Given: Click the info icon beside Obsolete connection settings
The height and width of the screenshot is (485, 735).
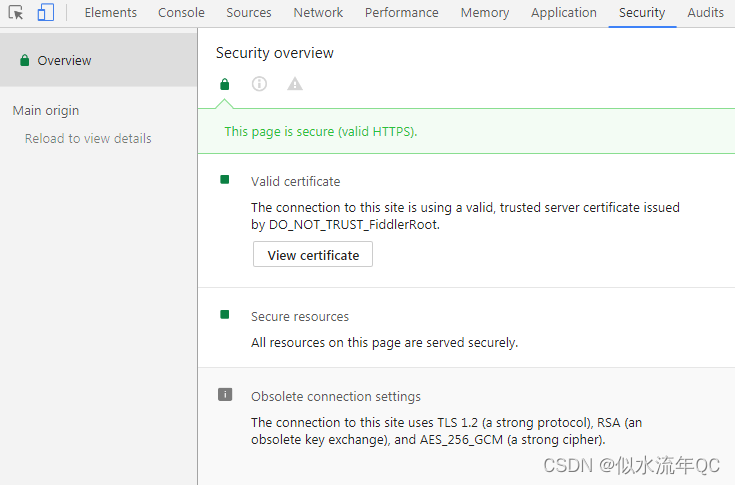Looking at the screenshot, I should click(225, 395).
